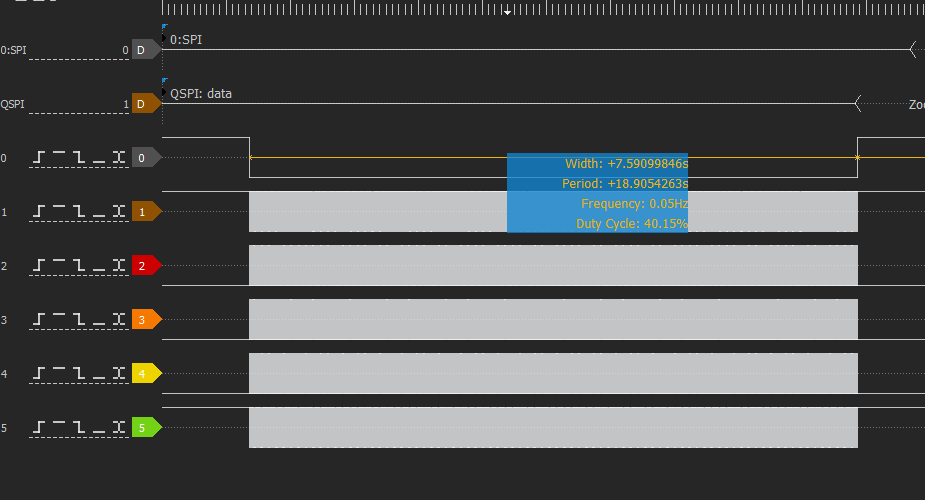Open the QSPI decoder D badge
The image size is (925, 500).
click(x=146, y=104)
